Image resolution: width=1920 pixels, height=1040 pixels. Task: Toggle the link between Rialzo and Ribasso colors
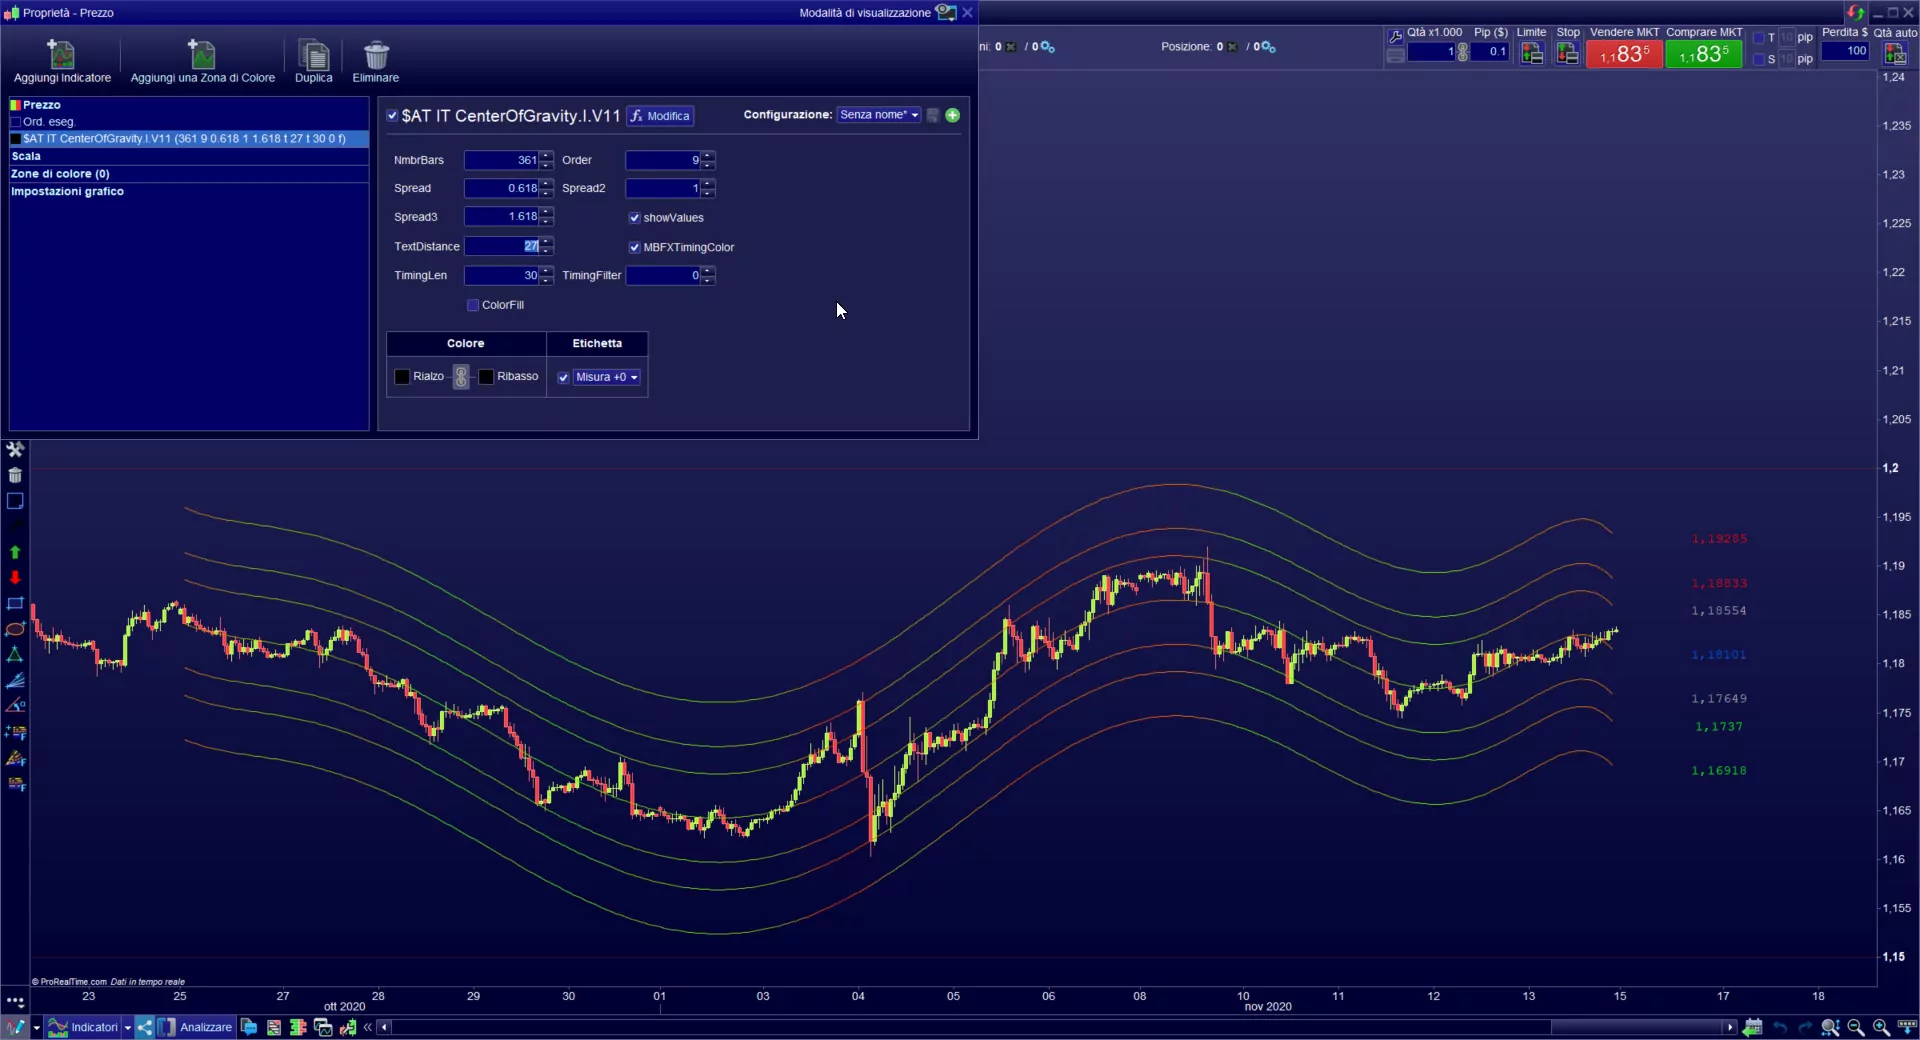461,377
